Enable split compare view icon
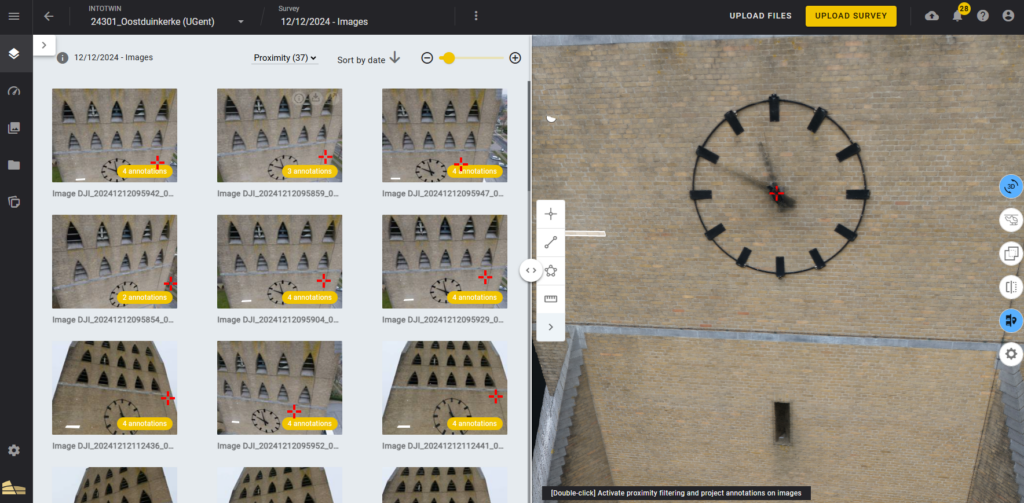 click(1011, 287)
